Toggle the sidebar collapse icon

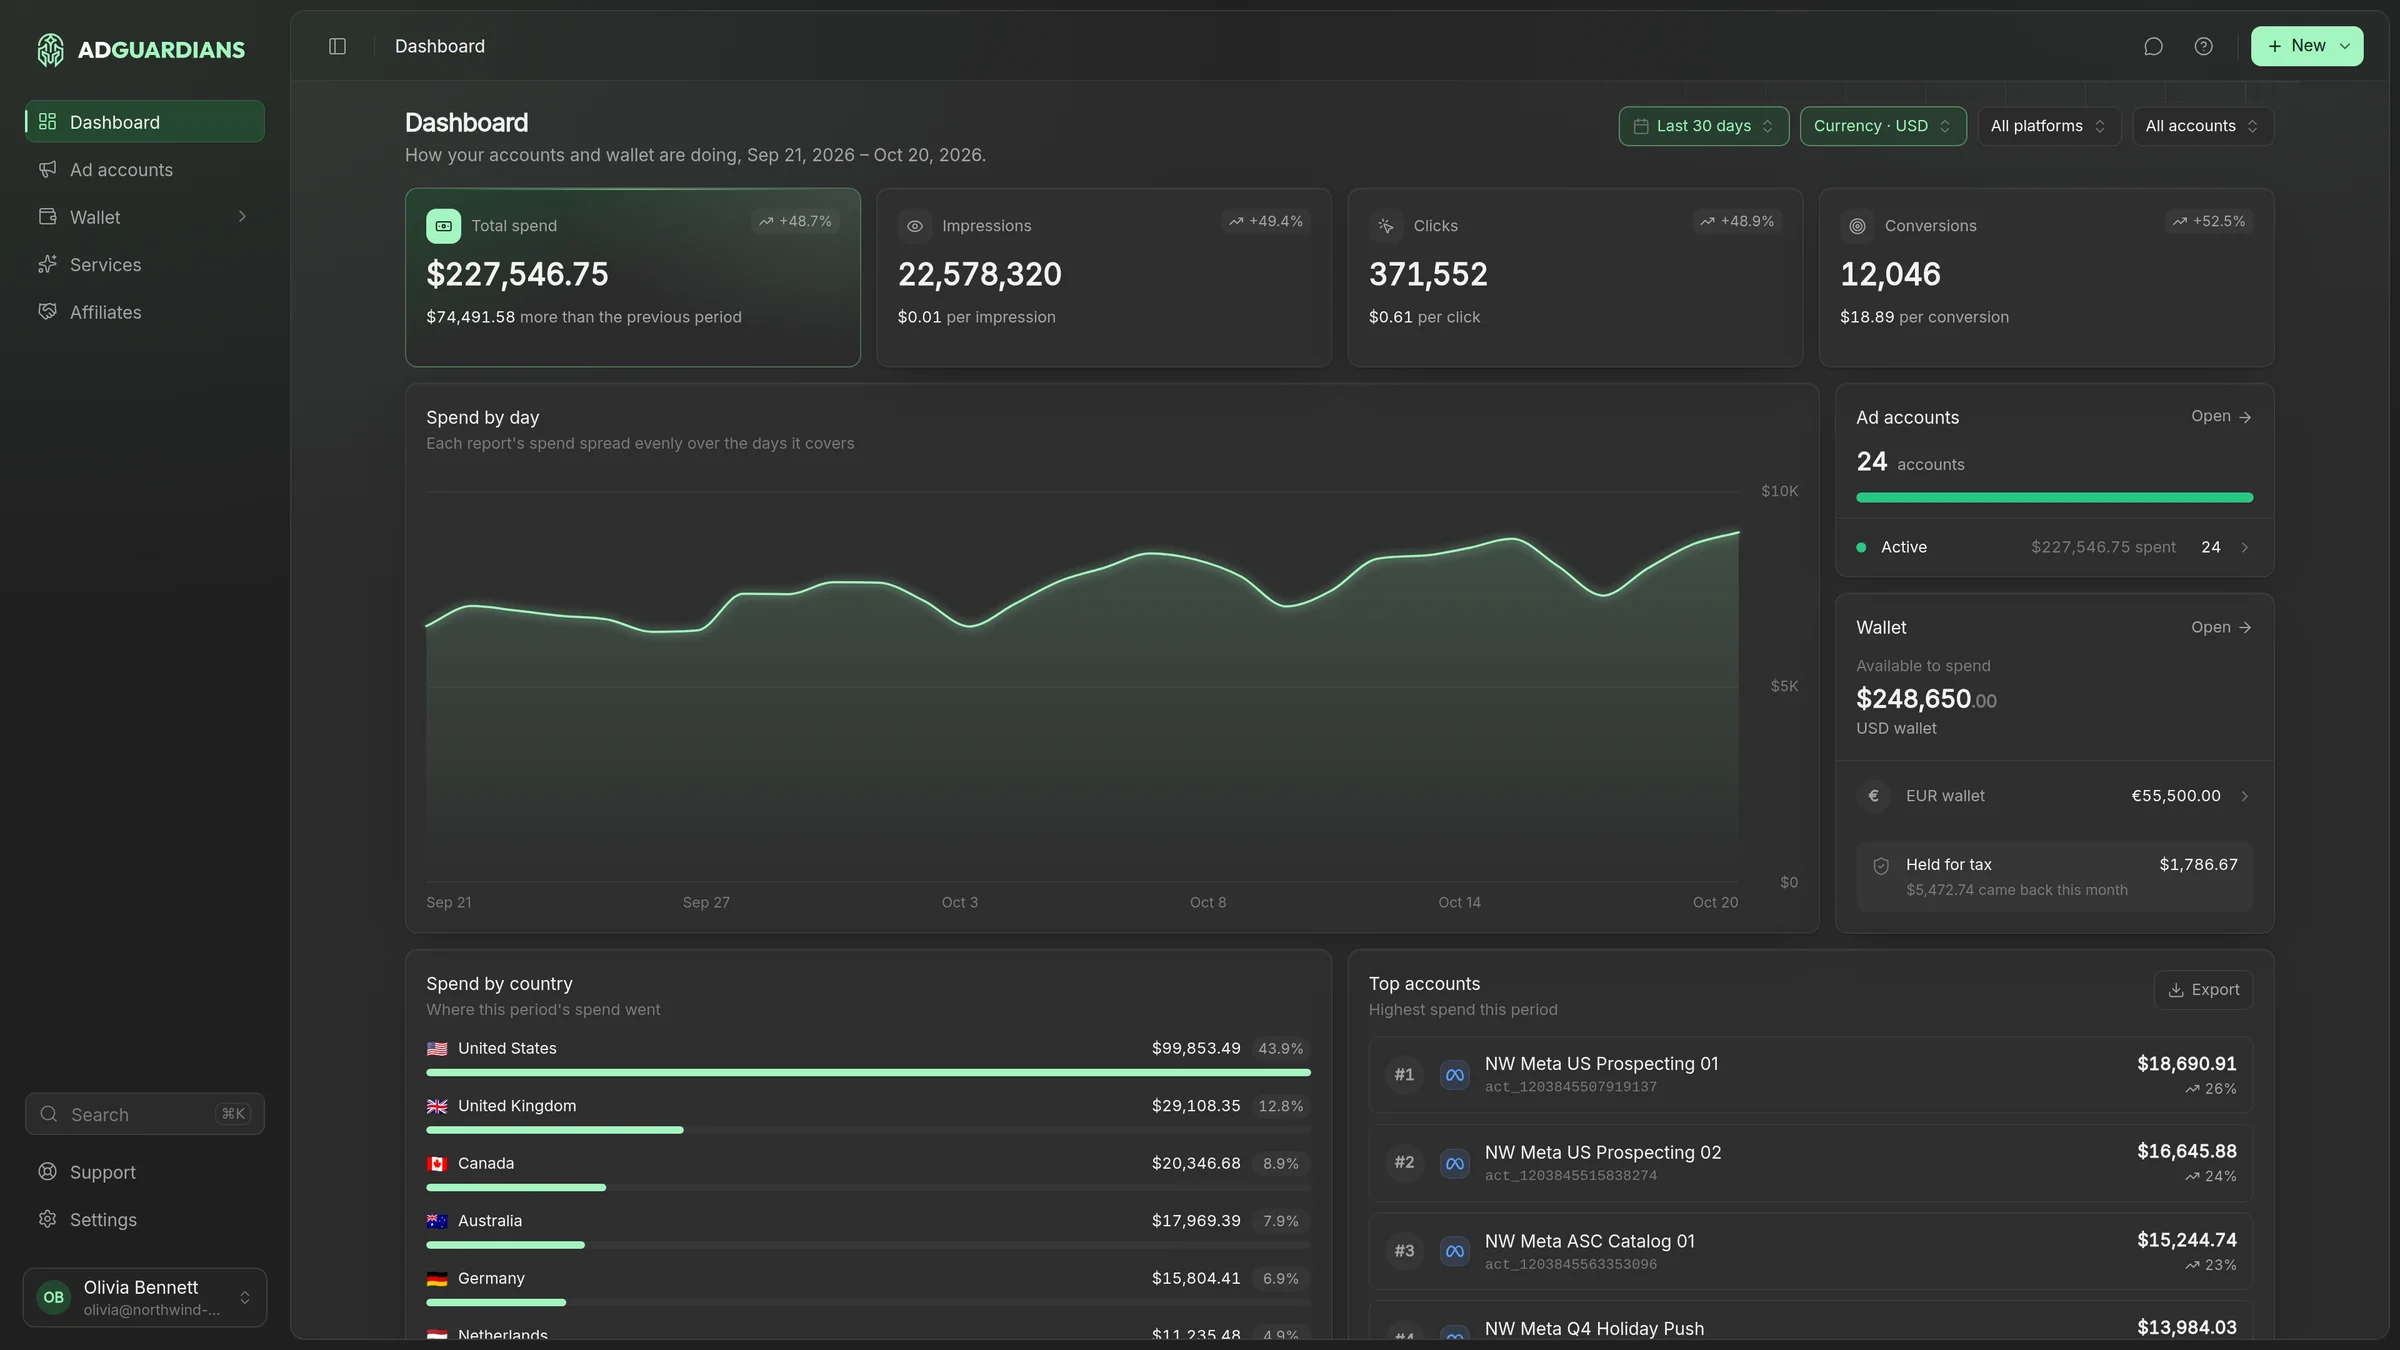click(337, 46)
